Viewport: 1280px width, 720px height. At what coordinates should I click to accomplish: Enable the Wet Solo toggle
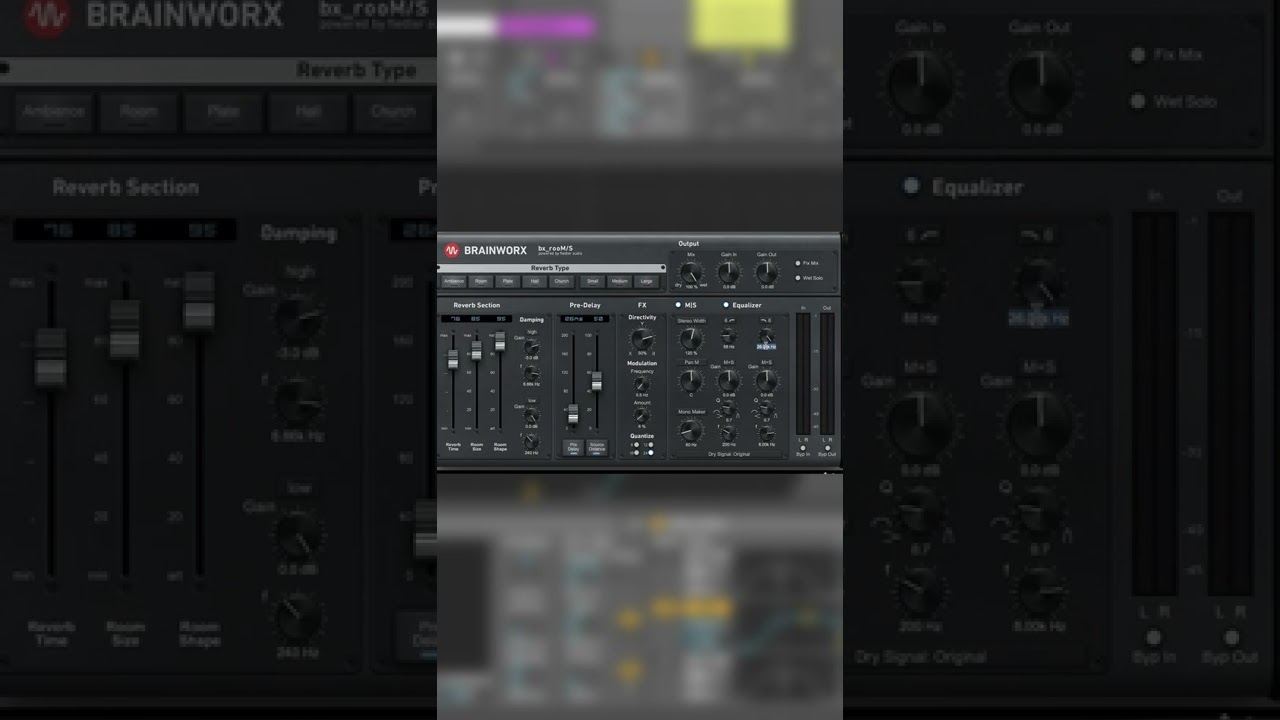798,278
